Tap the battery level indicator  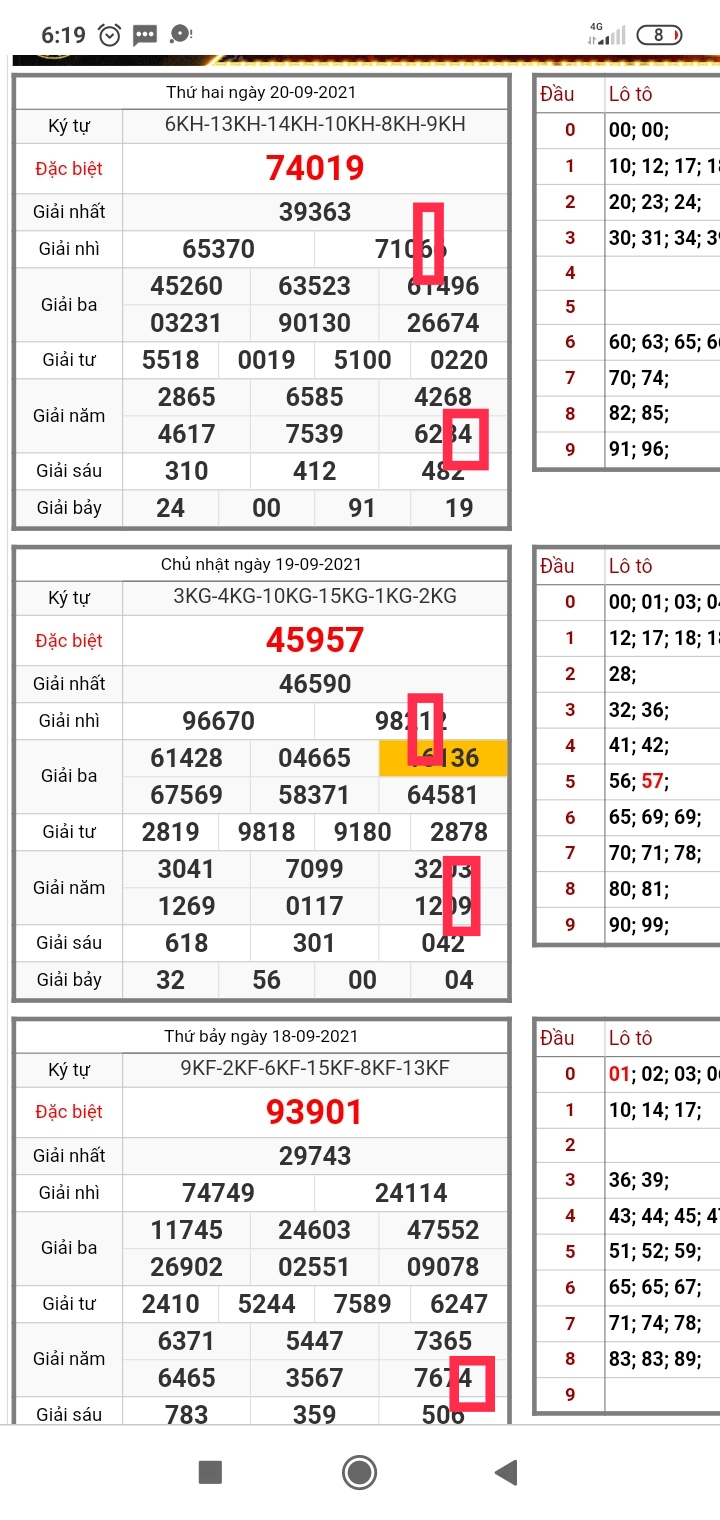click(659, 34)
